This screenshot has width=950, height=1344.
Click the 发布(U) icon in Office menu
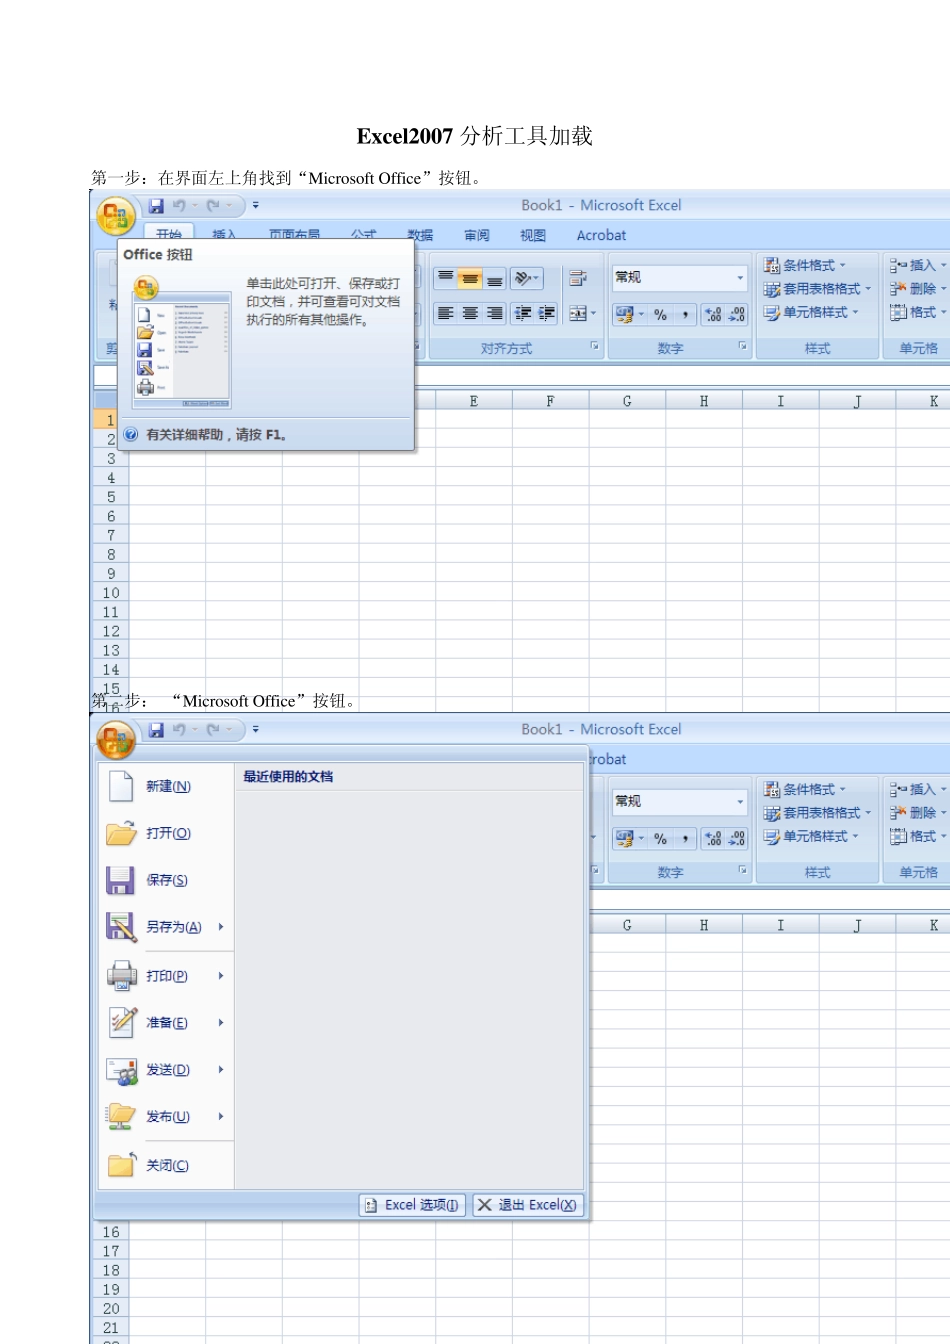(x=122, y=1116)
